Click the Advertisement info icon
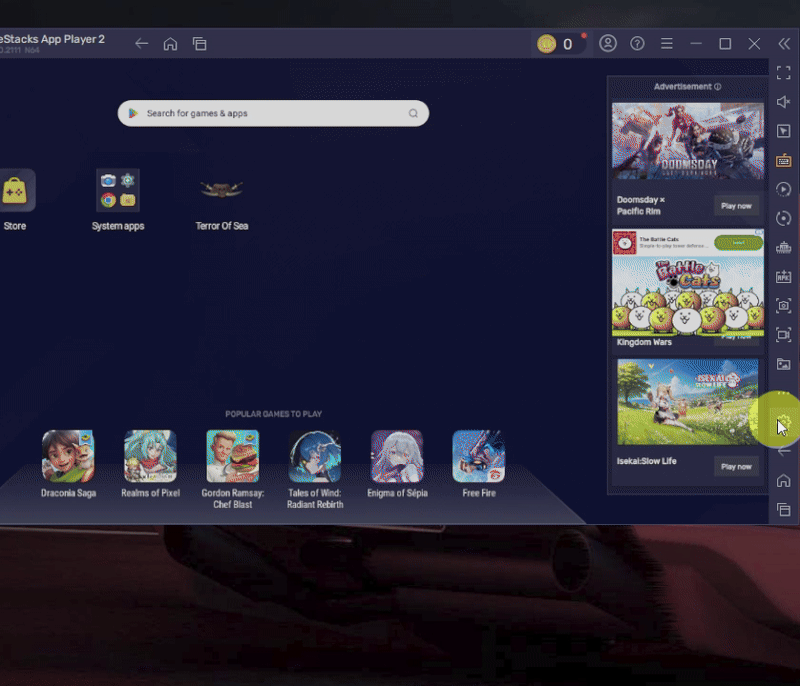Screen dimensions: 800x686 pos(718,87)
